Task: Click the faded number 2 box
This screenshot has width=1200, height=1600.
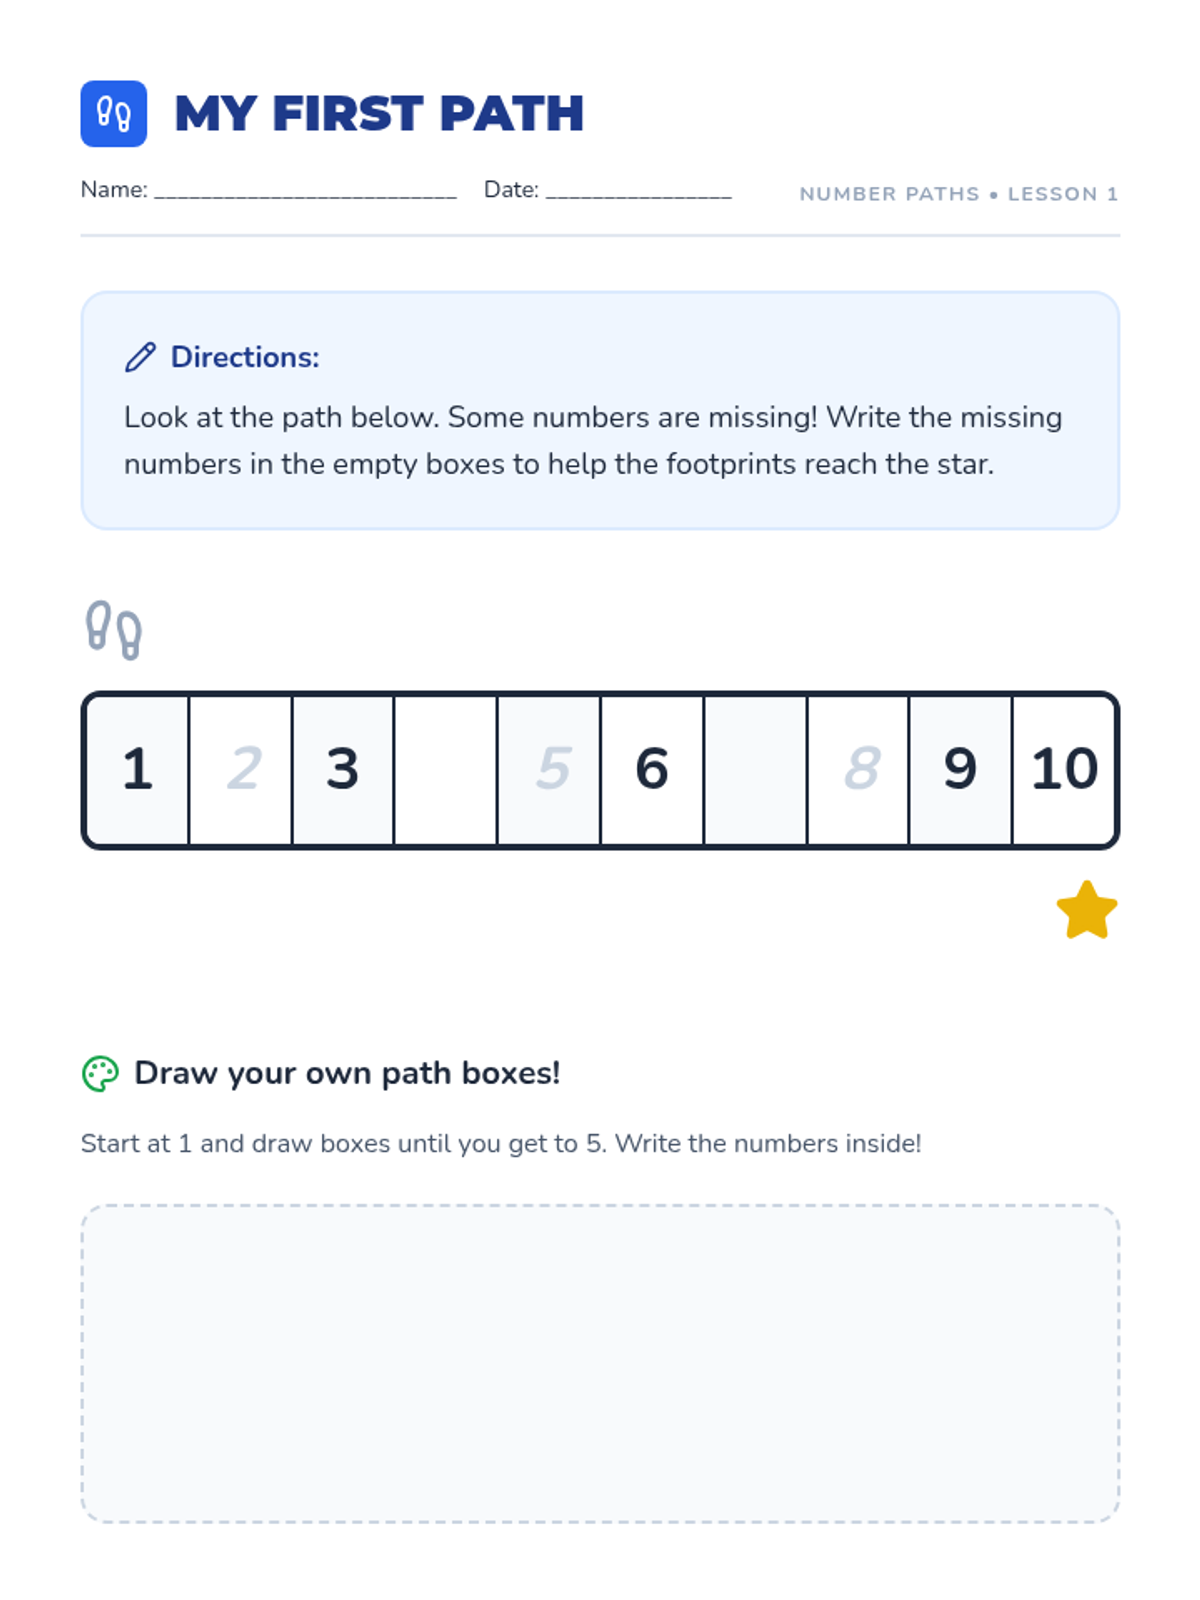Action: point(240,770)
